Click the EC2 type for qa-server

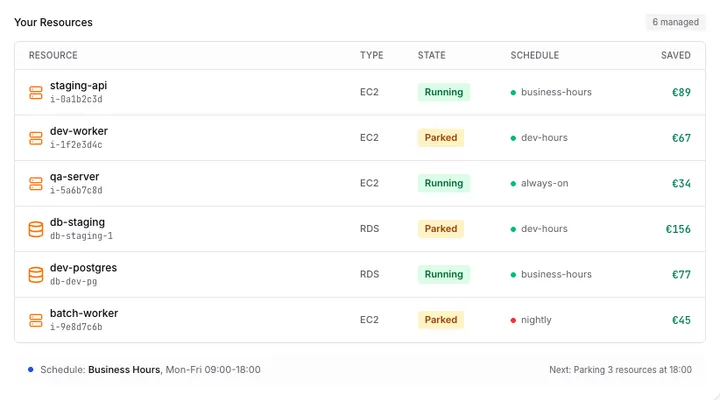[x=369, y=183]
